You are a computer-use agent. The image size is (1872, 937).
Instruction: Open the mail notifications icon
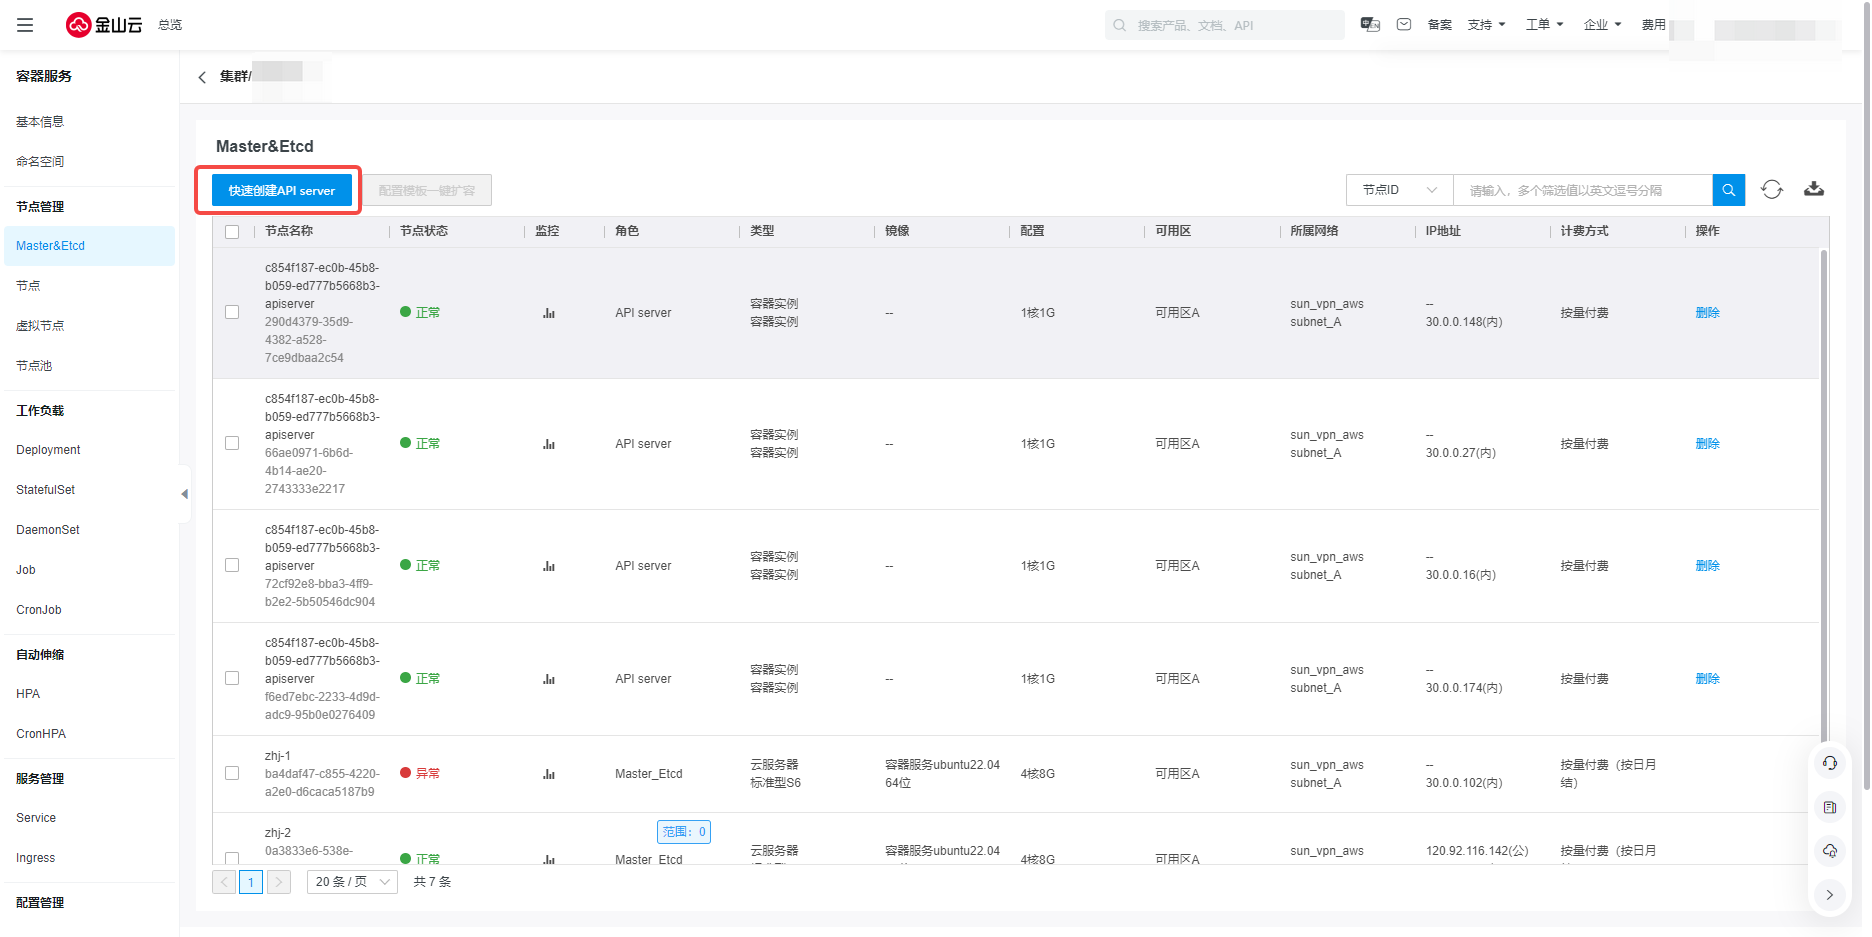1404,25
